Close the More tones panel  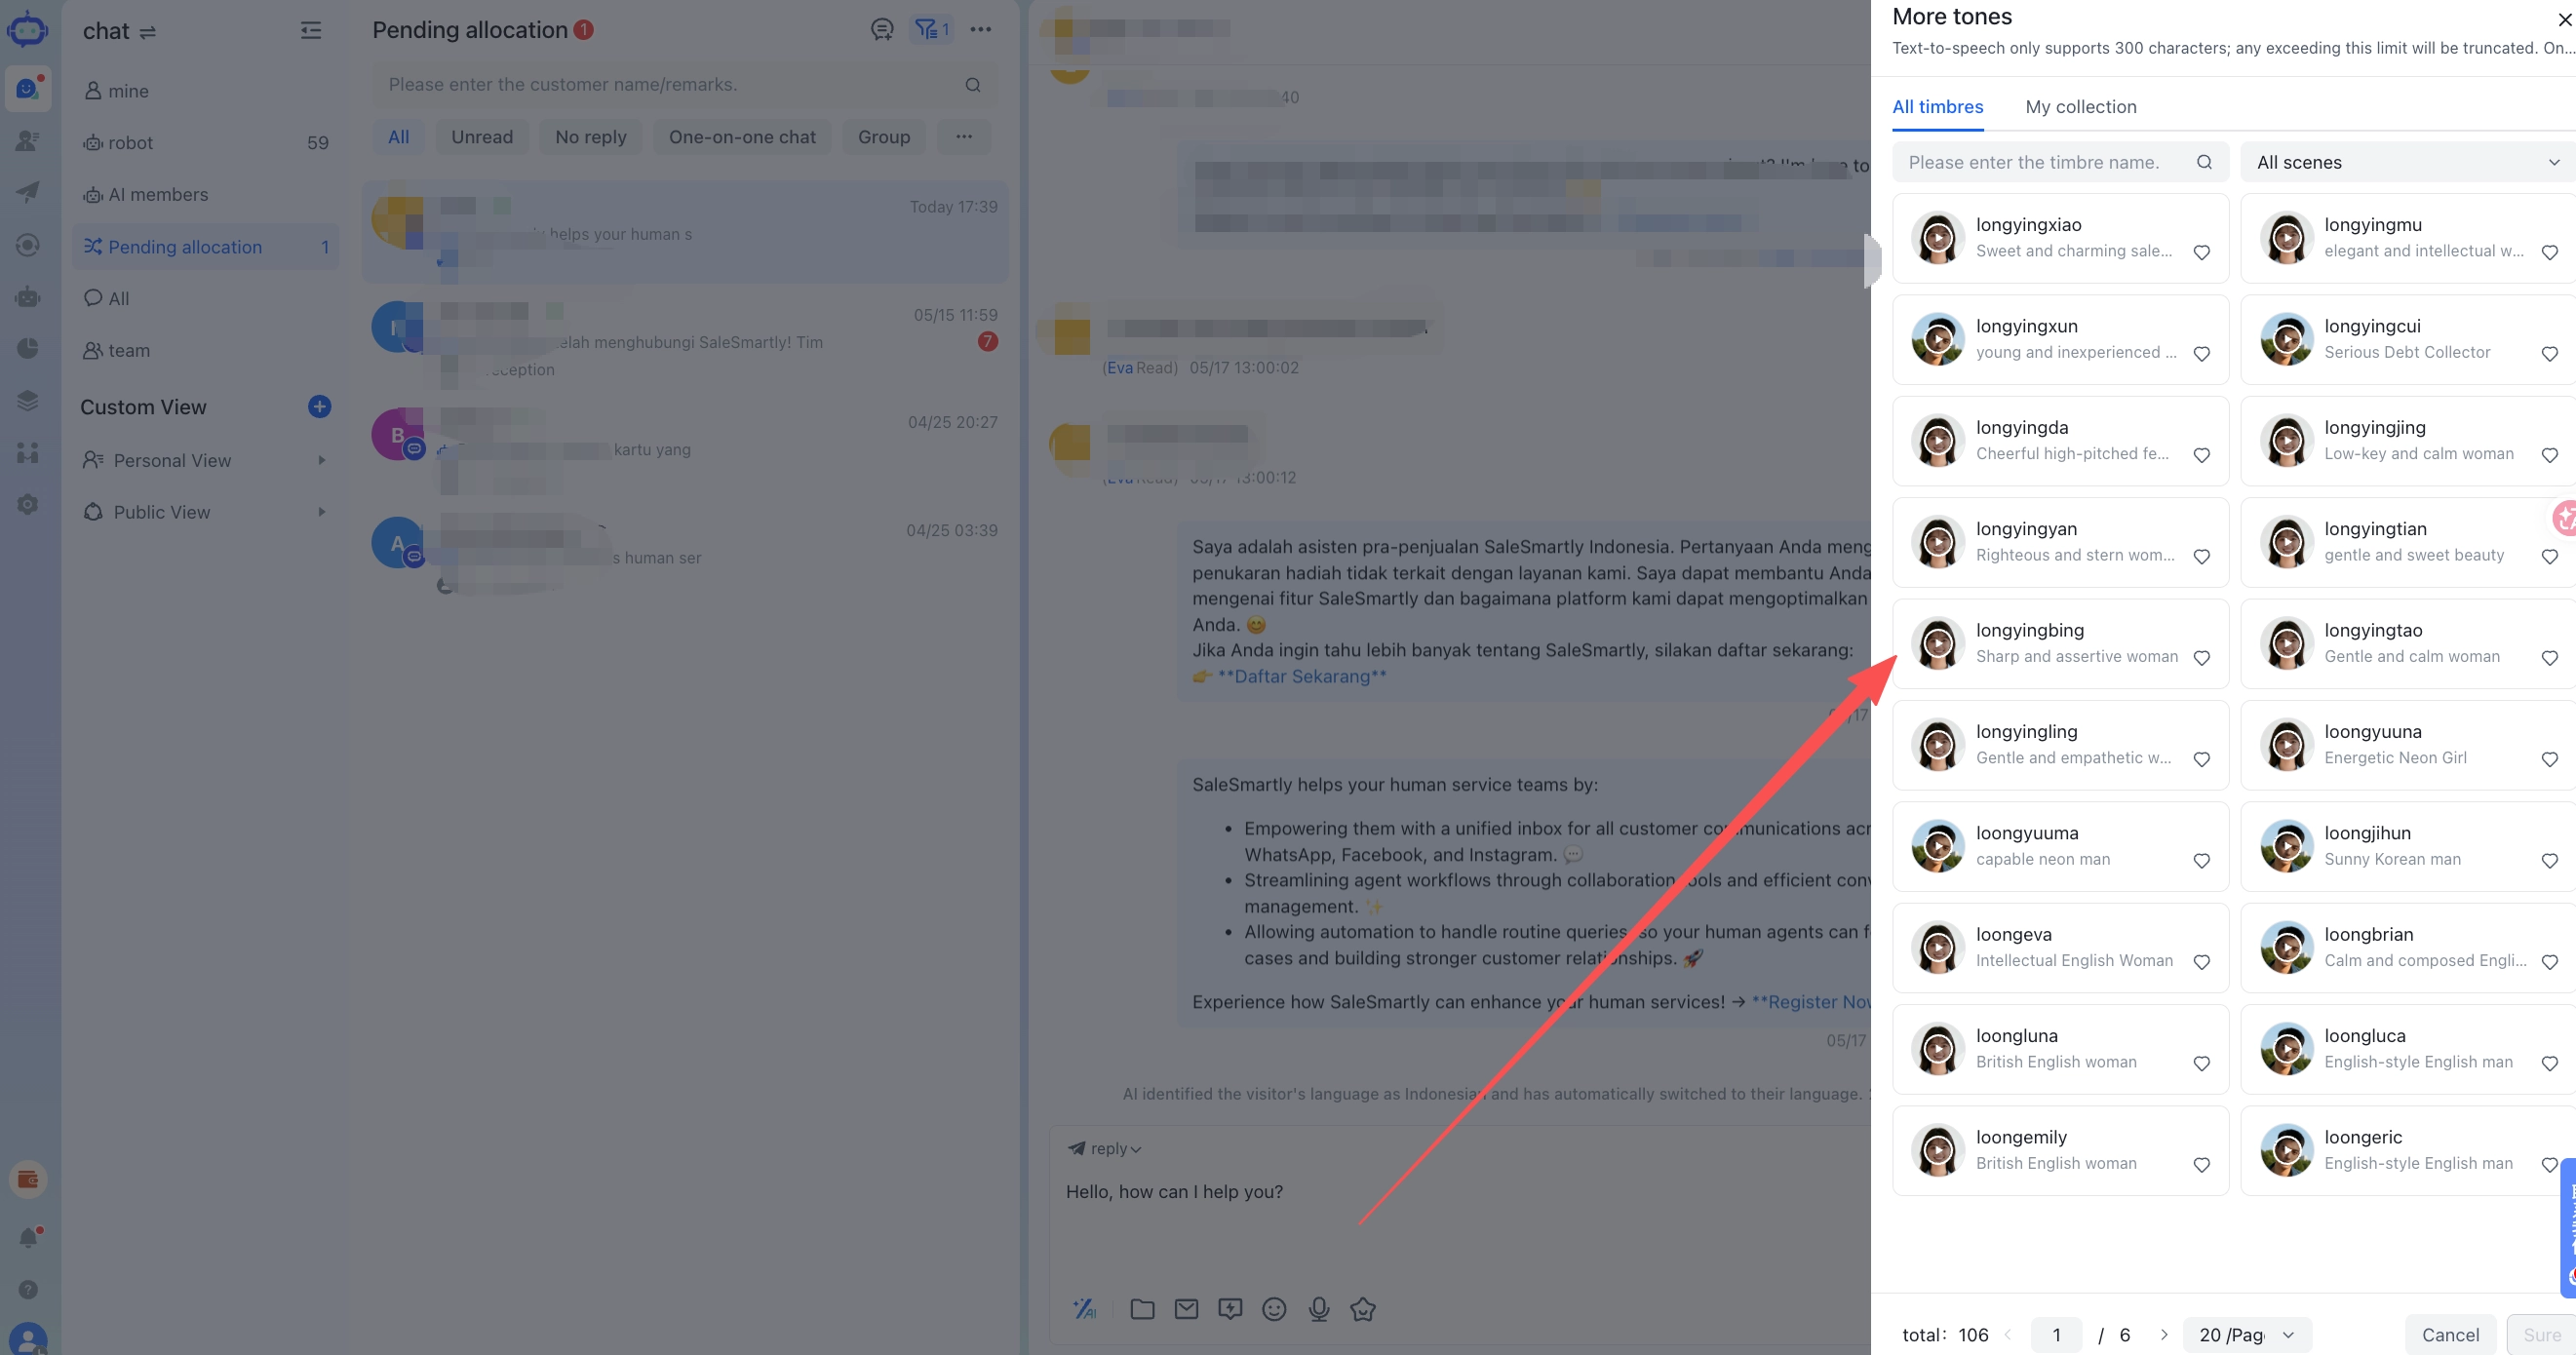(x=2564, y=19)
